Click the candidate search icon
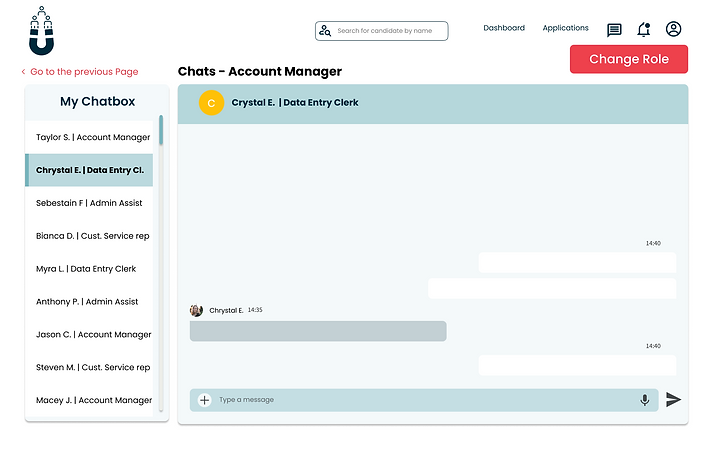710x454 pixels. tap(325, 31)
